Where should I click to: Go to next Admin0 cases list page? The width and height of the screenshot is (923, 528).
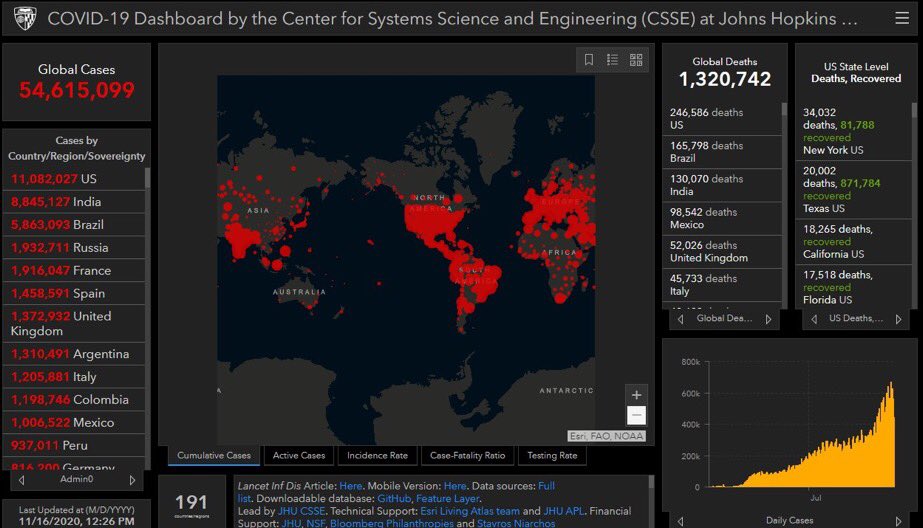(132, 480)
